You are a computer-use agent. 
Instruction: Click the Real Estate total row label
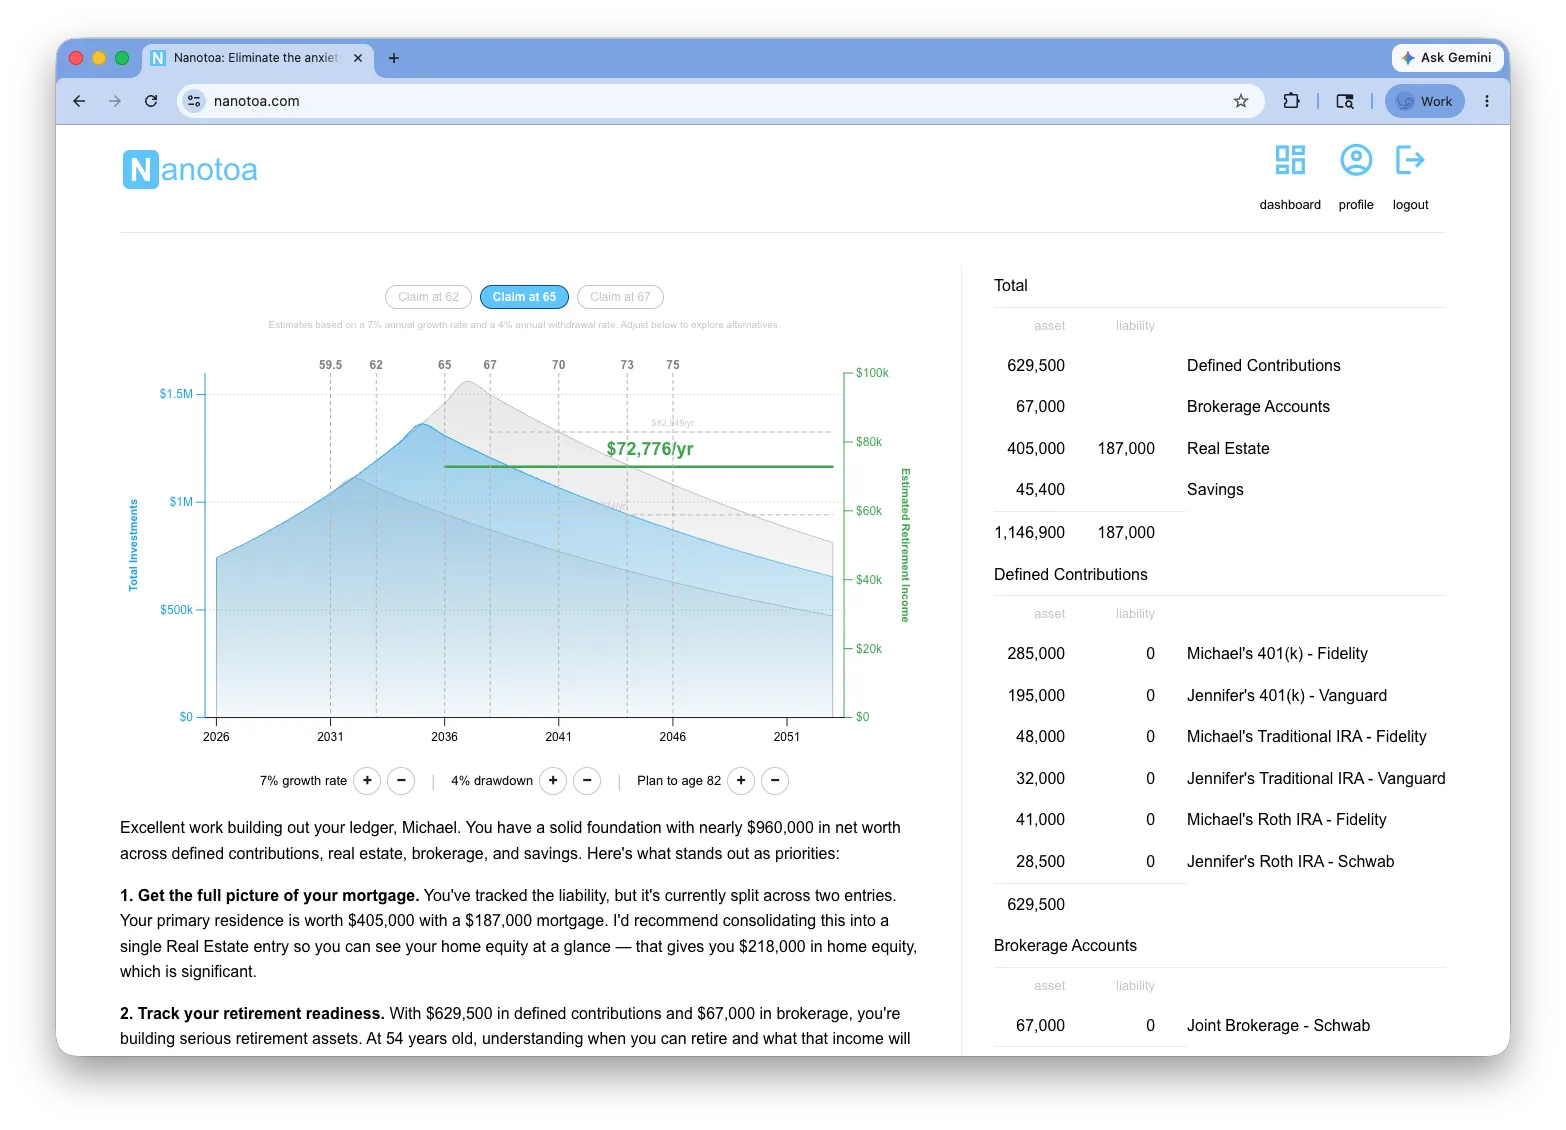(x=1228, y=449)
